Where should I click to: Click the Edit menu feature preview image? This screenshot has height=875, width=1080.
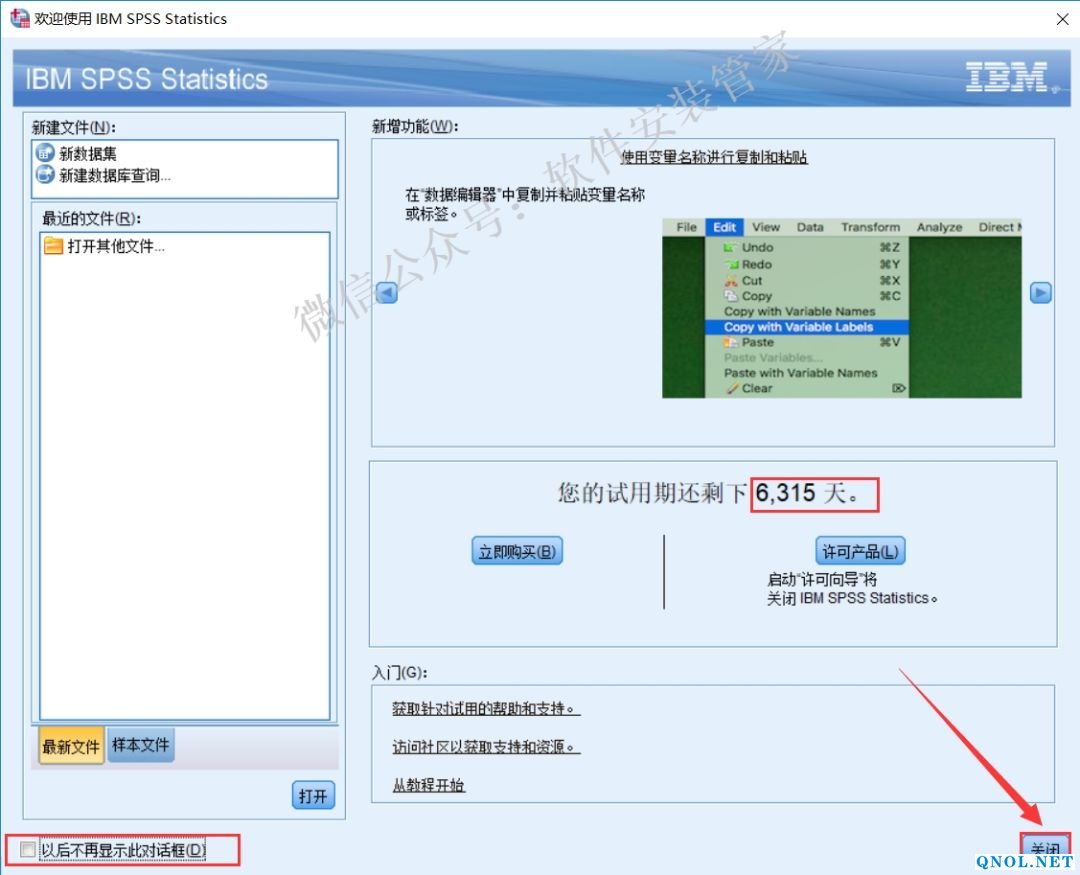pyautogui.click(x=842, y=308)
